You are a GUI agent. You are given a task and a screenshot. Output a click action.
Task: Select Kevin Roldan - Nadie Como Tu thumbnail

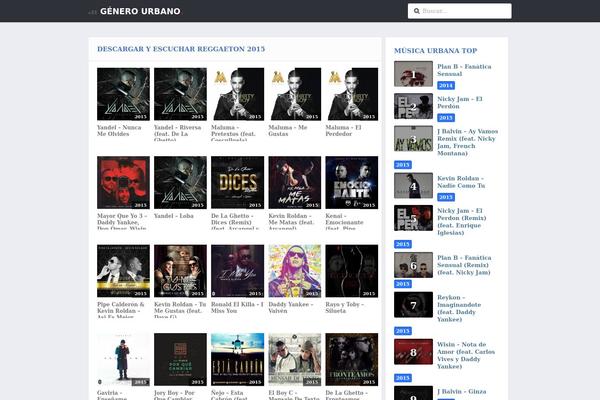[x=413, y=185]
